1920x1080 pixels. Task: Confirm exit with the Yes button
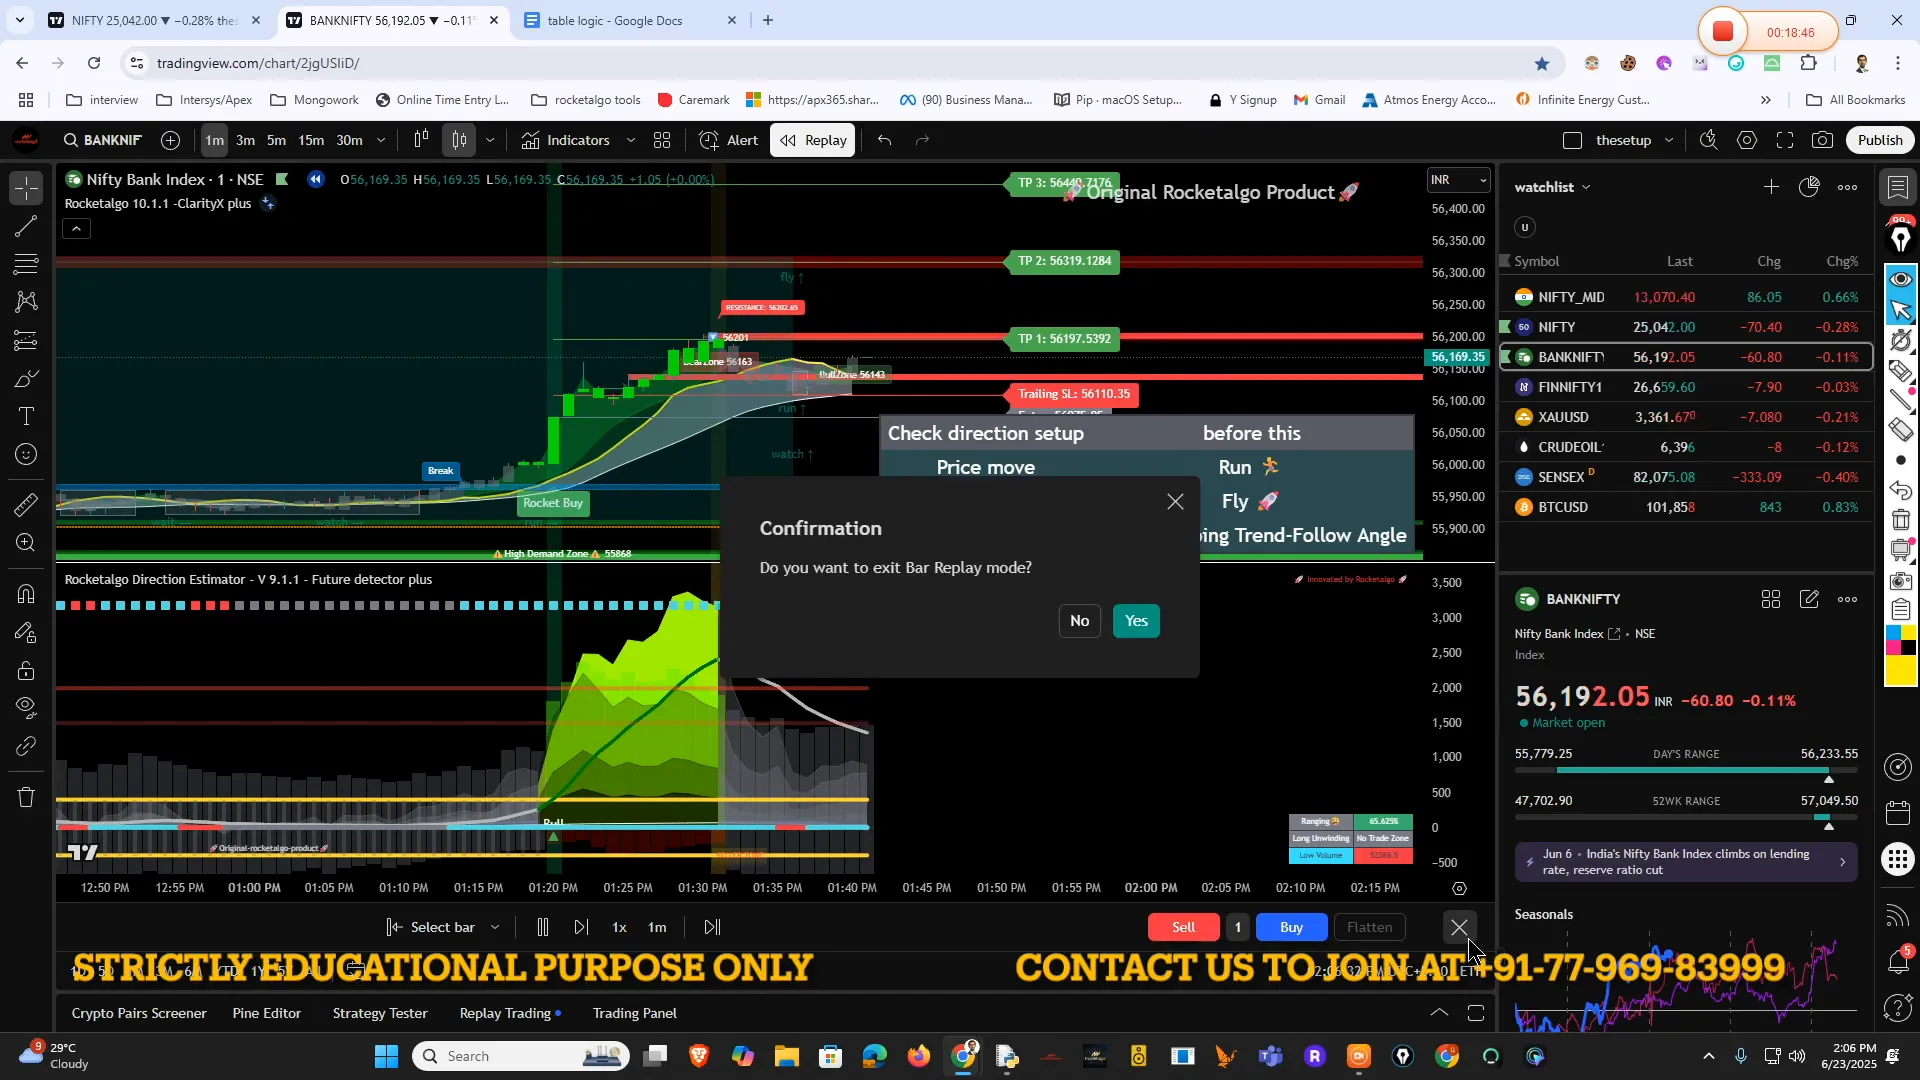[1136, 621]
